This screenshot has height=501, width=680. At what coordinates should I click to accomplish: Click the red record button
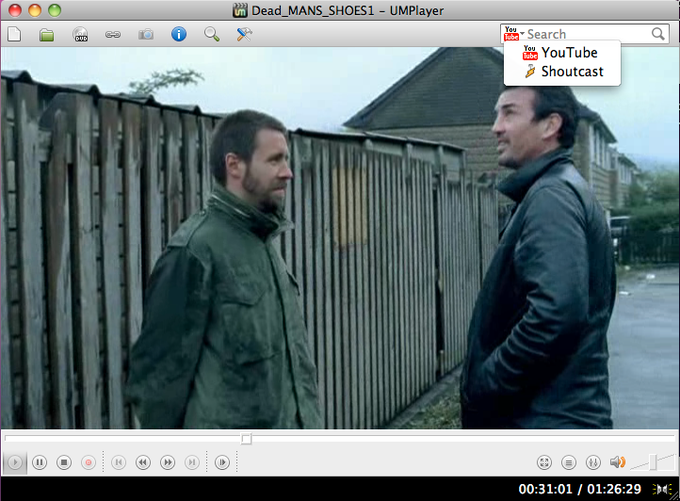tap(88, 462)
